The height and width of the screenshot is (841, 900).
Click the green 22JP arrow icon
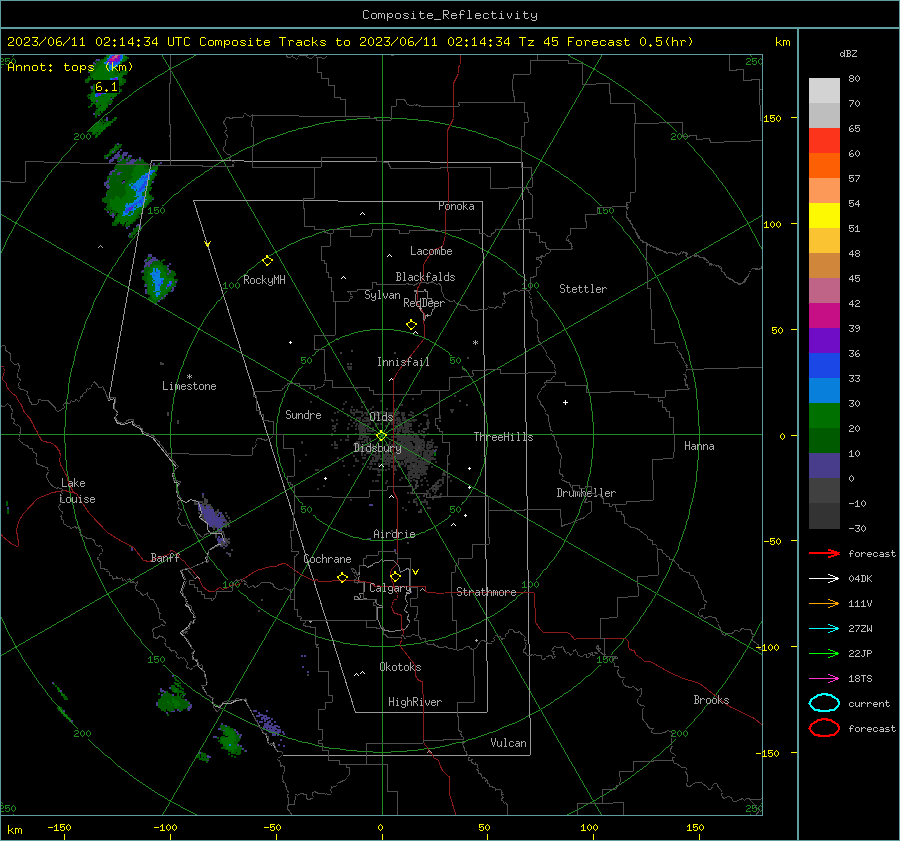tap(824, 653)
